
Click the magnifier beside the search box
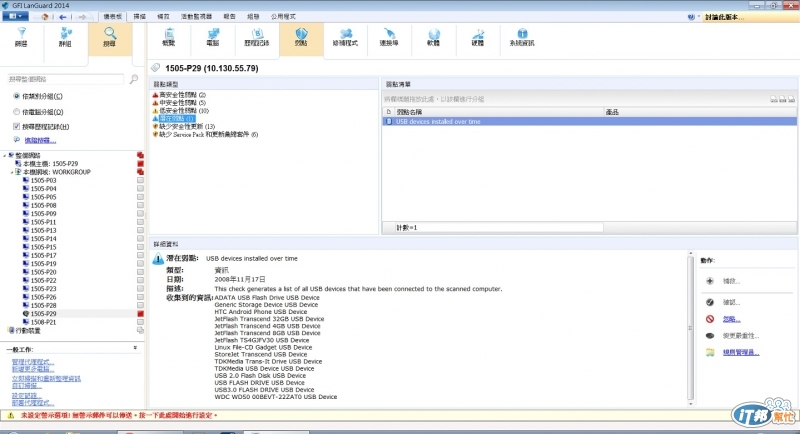[134, 79]
